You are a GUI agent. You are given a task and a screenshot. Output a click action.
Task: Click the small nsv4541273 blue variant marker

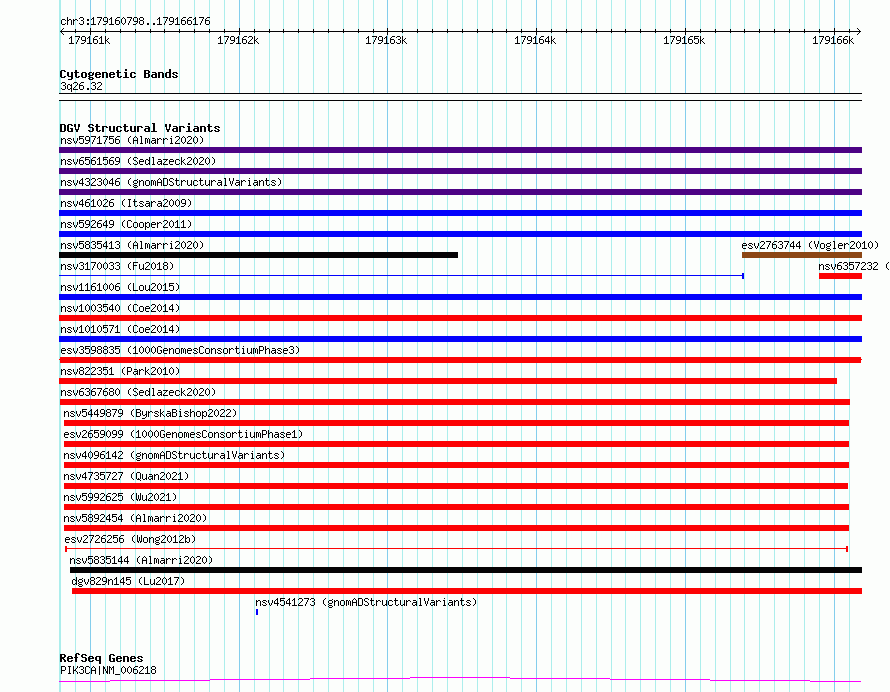pyautogui.click(x=257, y=611)
